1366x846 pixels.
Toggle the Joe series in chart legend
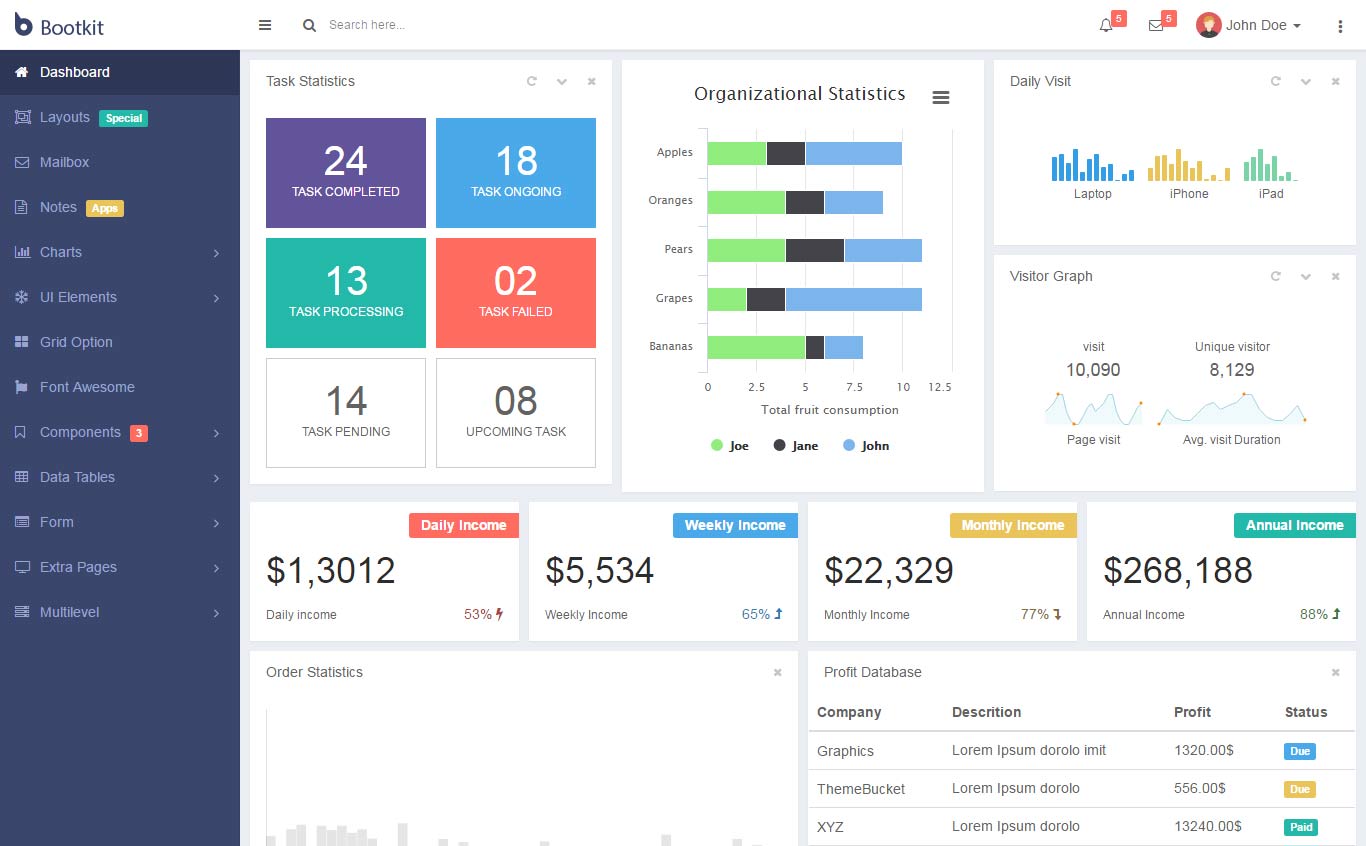[730, 446]
